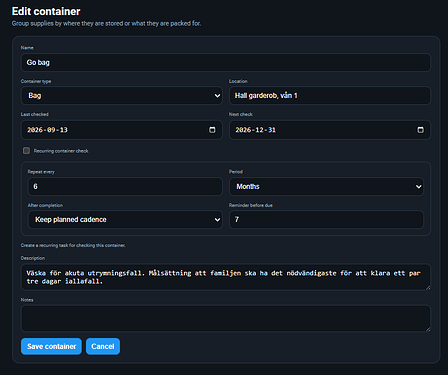Click the 'Create a recurring task' hint text
The height and width of the screenshot is (375, 448).
[x=73, y=245]
